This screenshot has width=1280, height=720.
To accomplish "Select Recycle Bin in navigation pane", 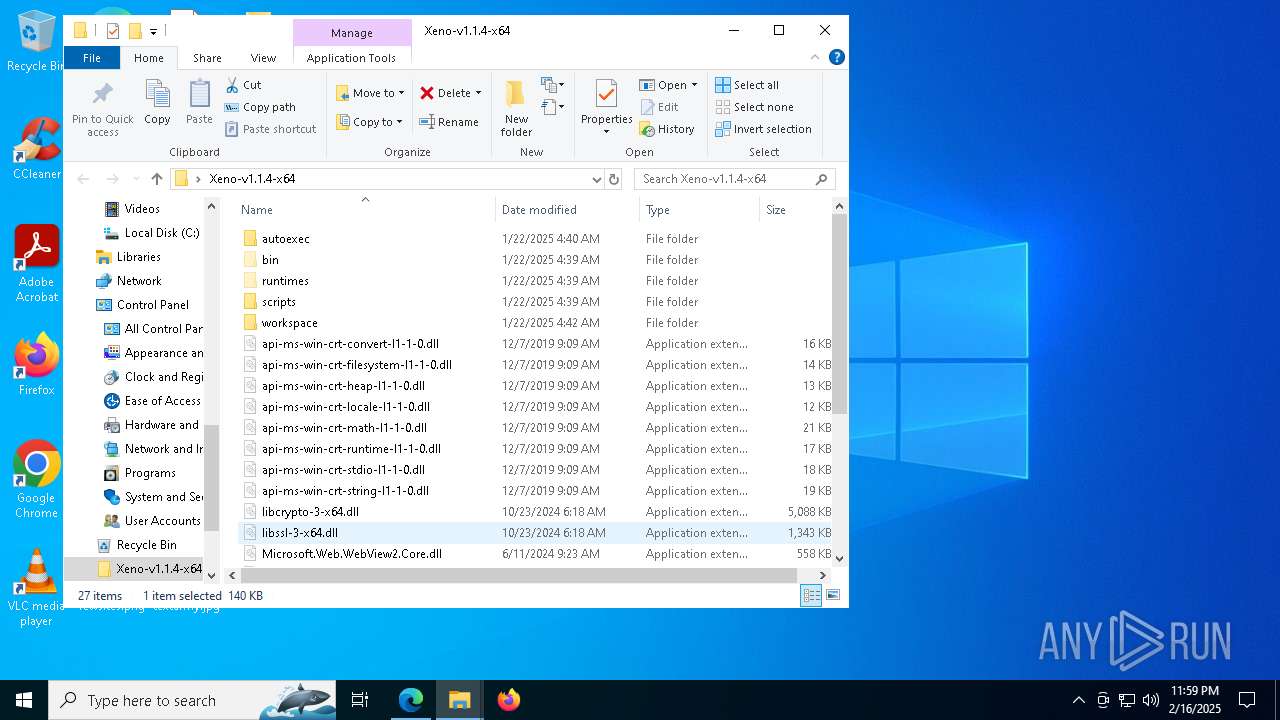I will [146, 545].
